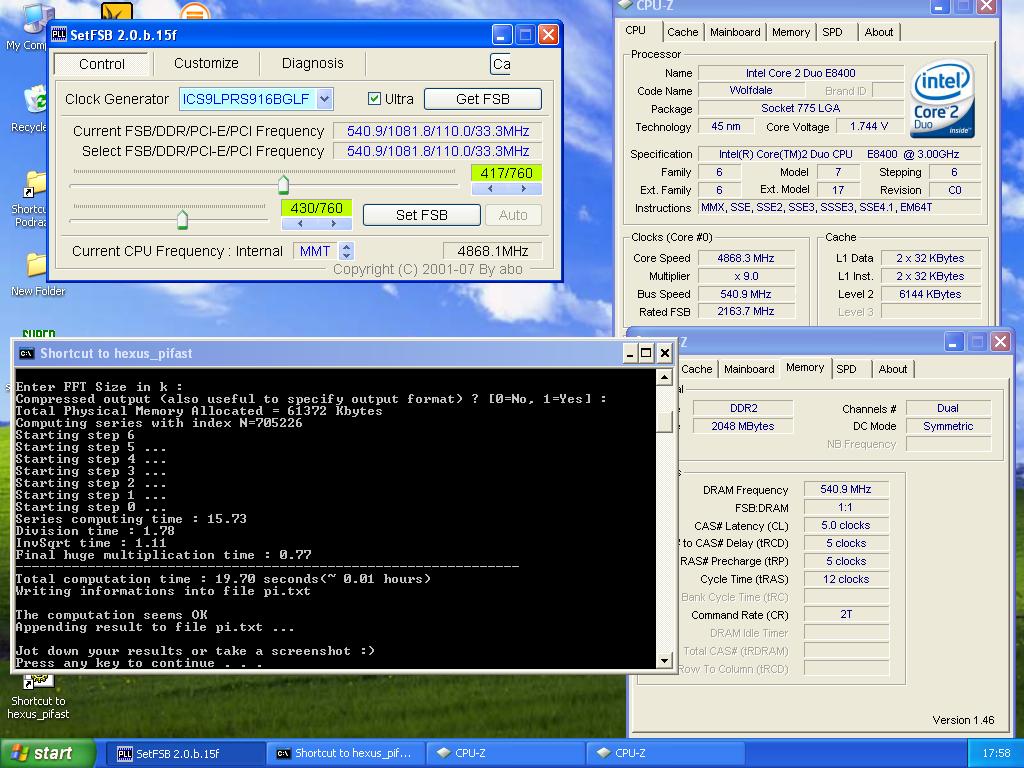Screen dimensions: 1024x768
Task: Open the Windows start menu
Action: [x=47, y=753]
